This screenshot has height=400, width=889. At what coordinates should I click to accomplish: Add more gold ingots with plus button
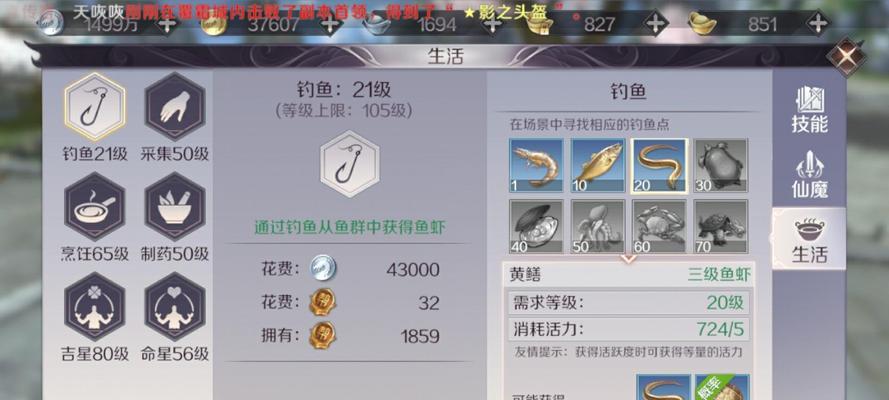pos(818,24)
